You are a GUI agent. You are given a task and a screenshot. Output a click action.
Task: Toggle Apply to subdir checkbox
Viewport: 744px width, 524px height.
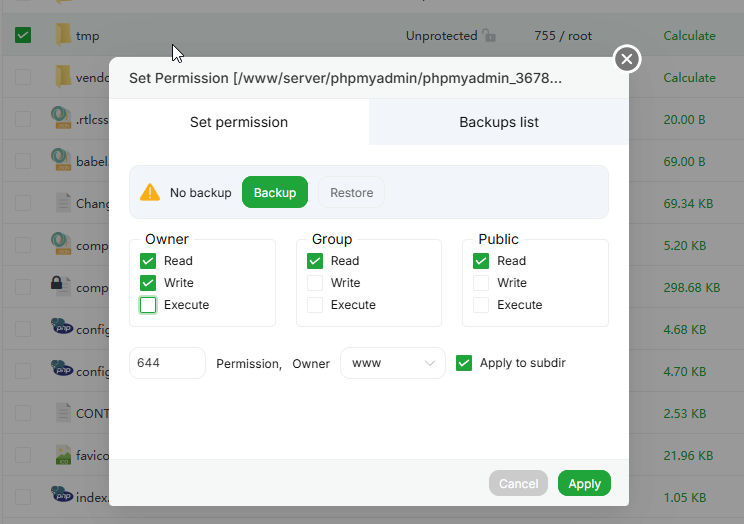tap(464, 363)
